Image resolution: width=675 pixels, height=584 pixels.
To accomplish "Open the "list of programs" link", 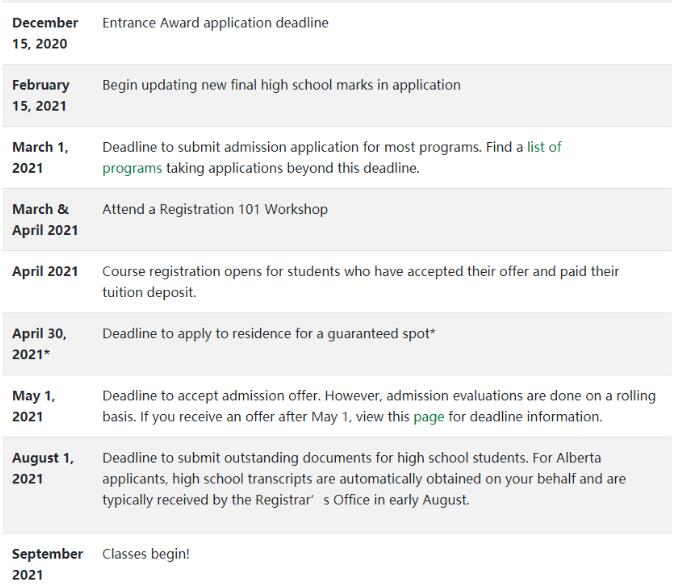I will click(x=543, y=147).
